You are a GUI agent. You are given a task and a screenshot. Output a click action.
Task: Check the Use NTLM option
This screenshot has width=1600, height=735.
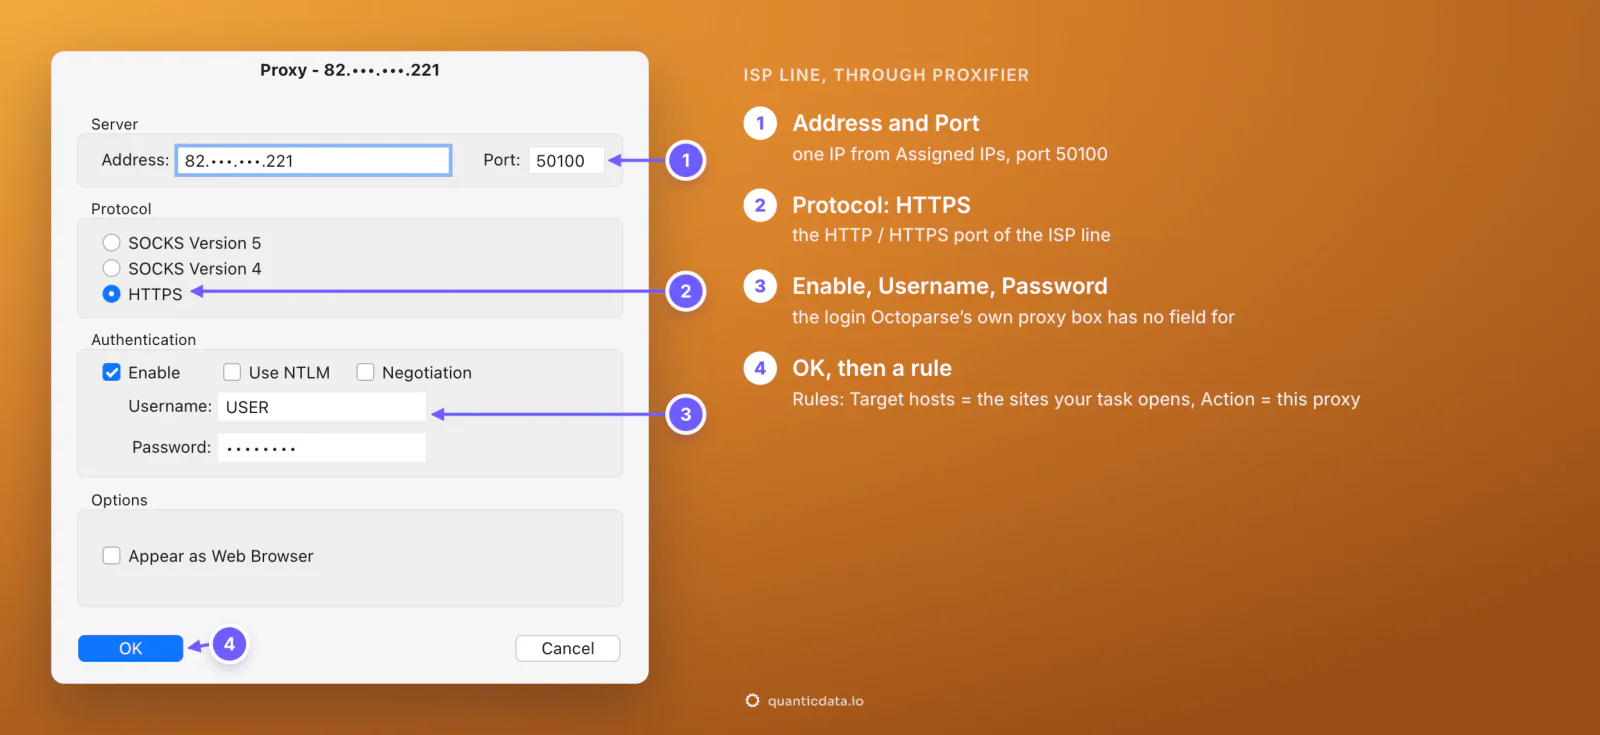pyautogui.click(x=232, y=372)
